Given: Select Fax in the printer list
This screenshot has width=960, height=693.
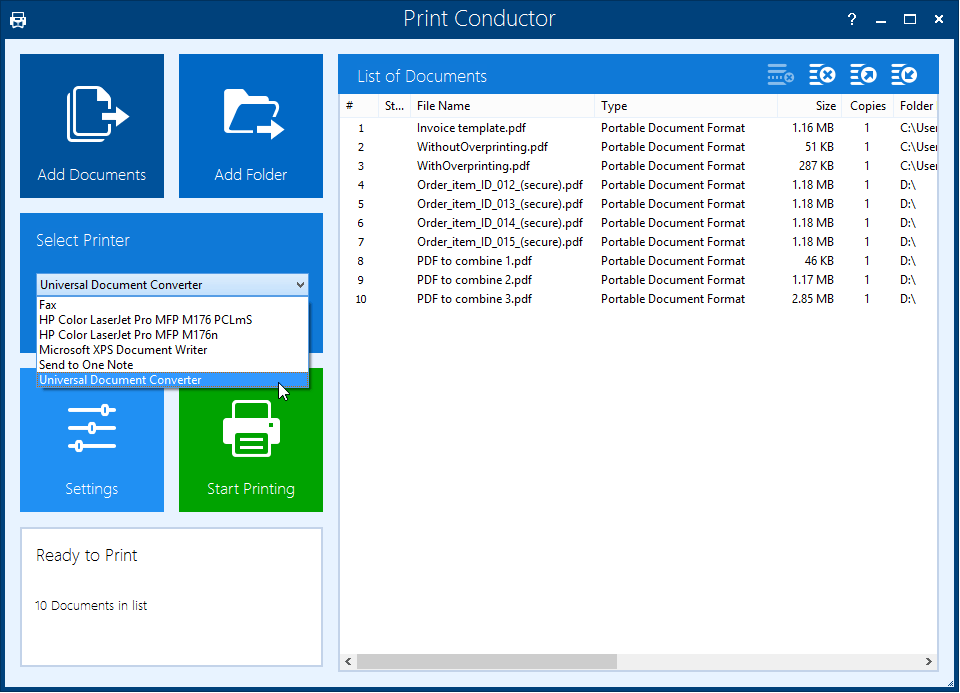Looking at the screenshot, I should coord(172,305).
